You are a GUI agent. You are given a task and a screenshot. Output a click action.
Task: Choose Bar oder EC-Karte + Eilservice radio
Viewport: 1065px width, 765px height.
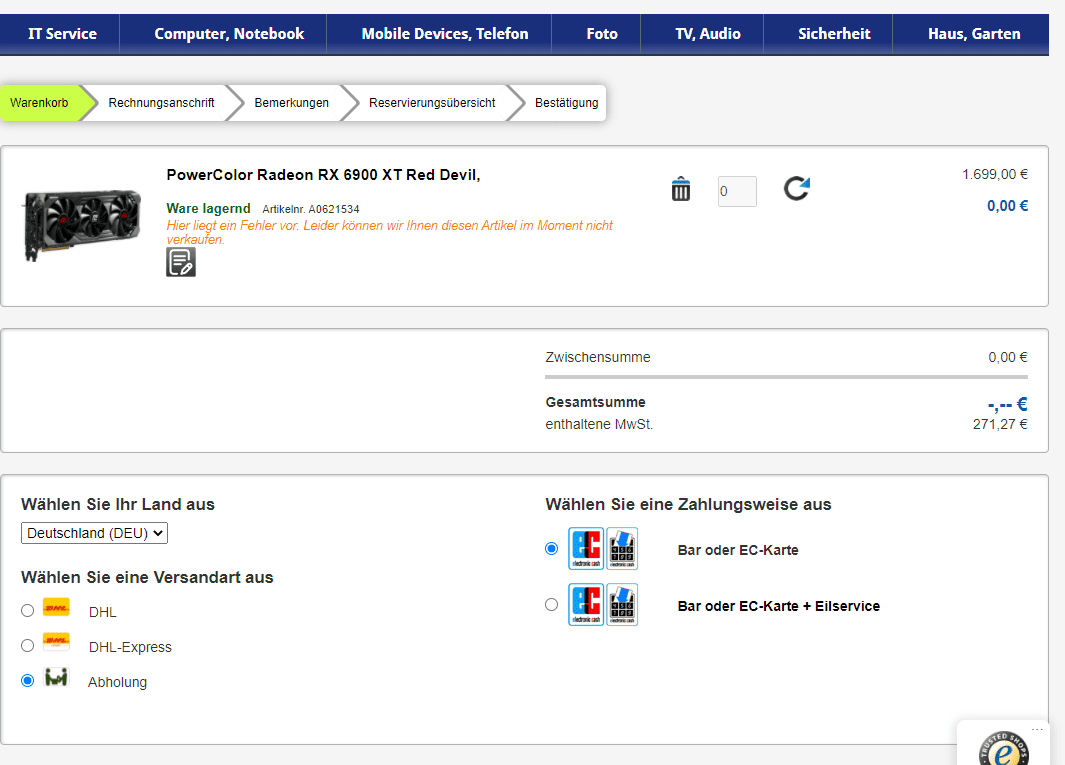[x=552, y=604]
